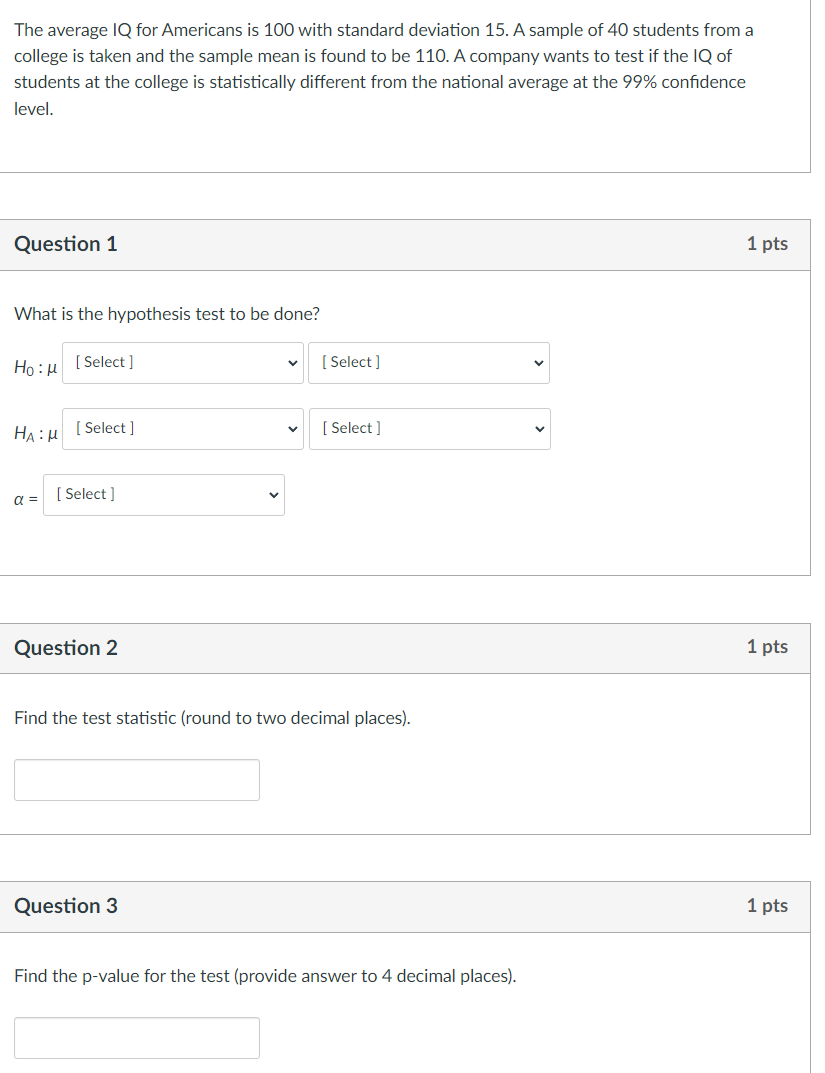Click the 1 pts label of Question 2
825x1073 pixels.
(x=767, y=647)
